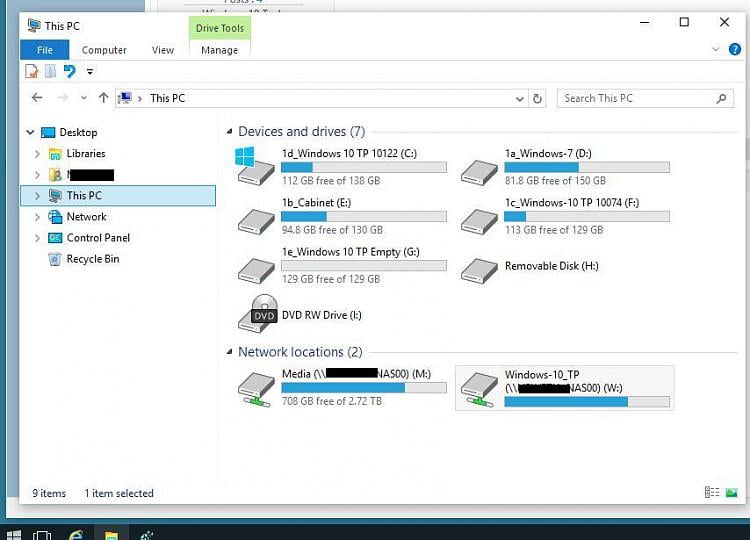Click the Media (M:) usage bar
The width and height of the screenshot is (750, 540).
pyautogui.click(x=364, y=387)
